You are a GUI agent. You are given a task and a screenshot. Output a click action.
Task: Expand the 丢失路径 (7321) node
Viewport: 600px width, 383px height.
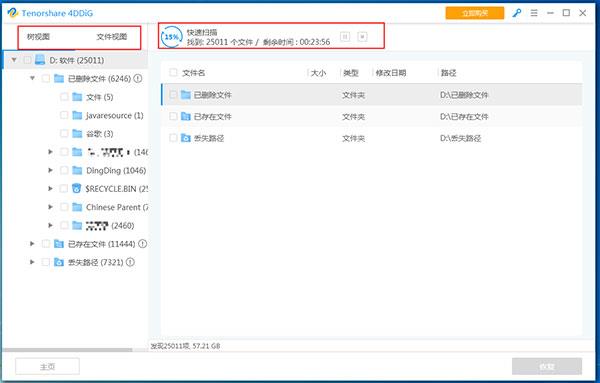pos(32,262)
